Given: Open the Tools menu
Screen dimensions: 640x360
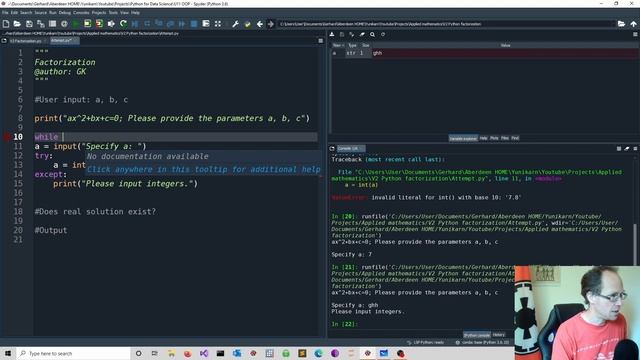Looking at the screenshot, I should (113, 13).
